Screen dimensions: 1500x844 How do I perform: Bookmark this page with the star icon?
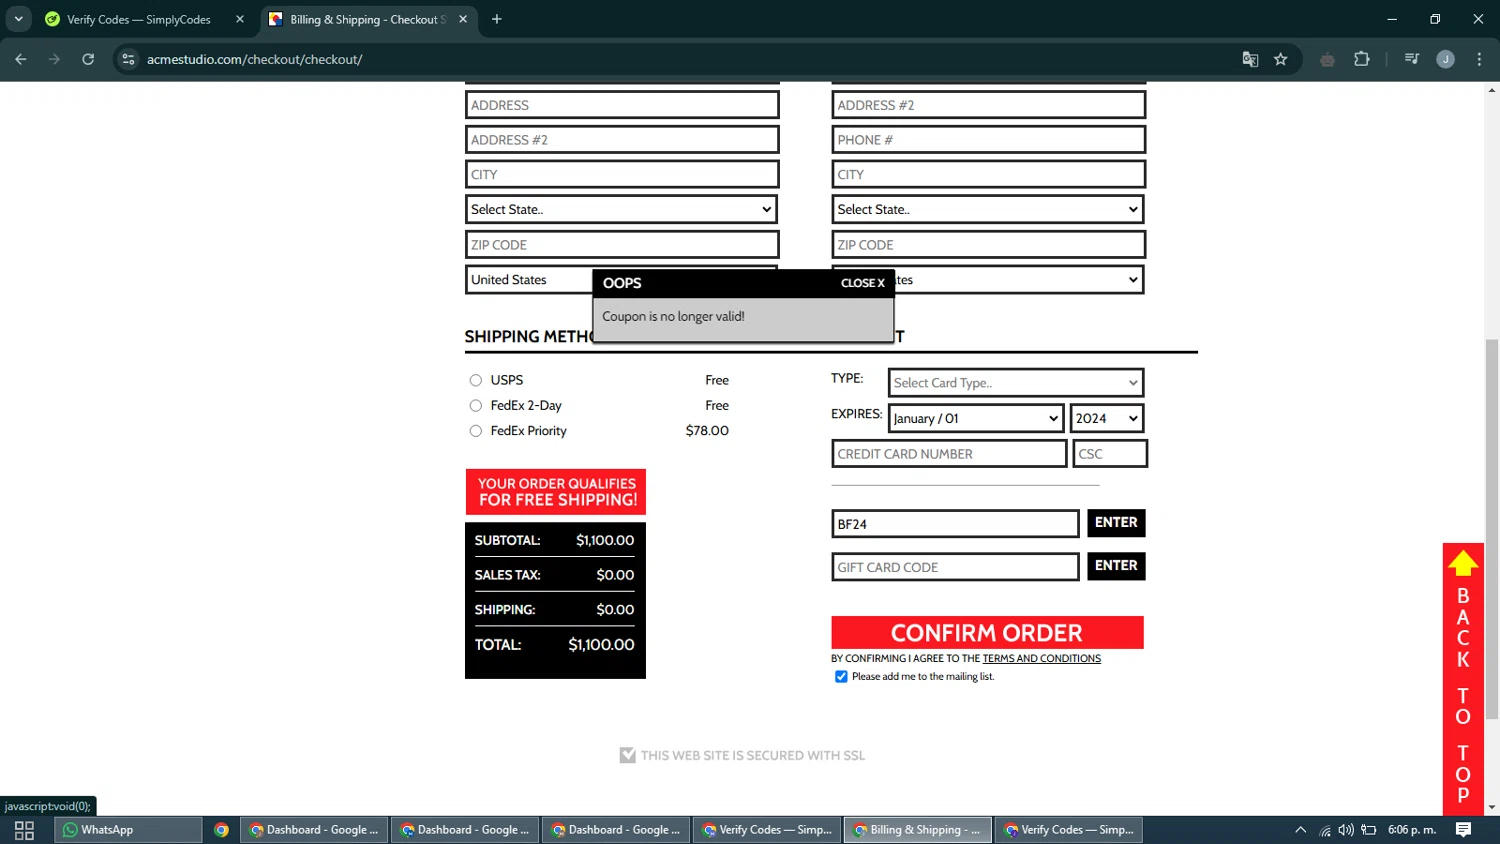(1280, 59)
